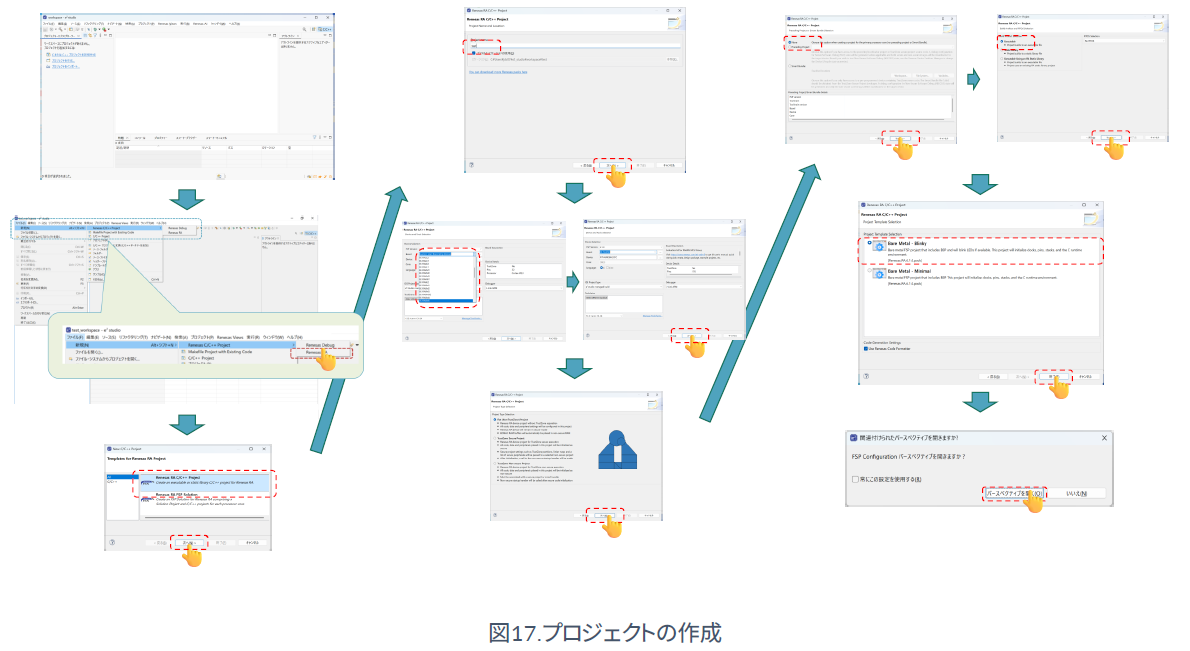Select the Flat (Non-TrustZone) Project radio button
Screen dimensions: 1190x651
(496, 420)
